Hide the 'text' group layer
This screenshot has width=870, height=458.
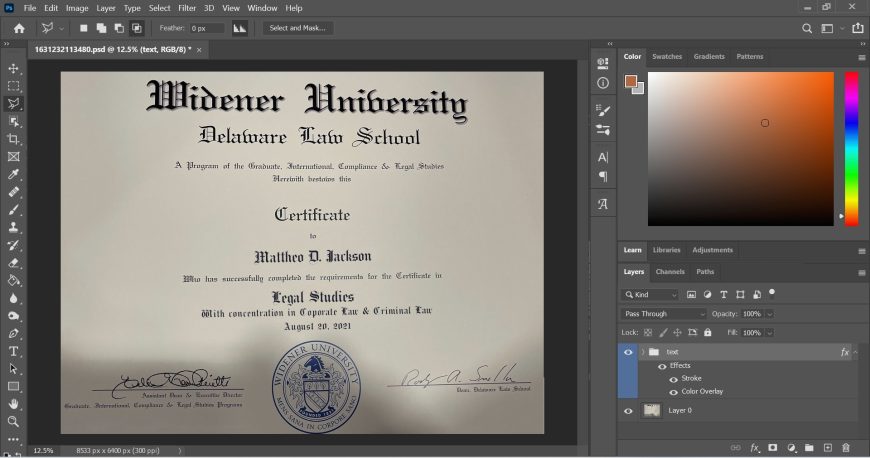[628, 352]
